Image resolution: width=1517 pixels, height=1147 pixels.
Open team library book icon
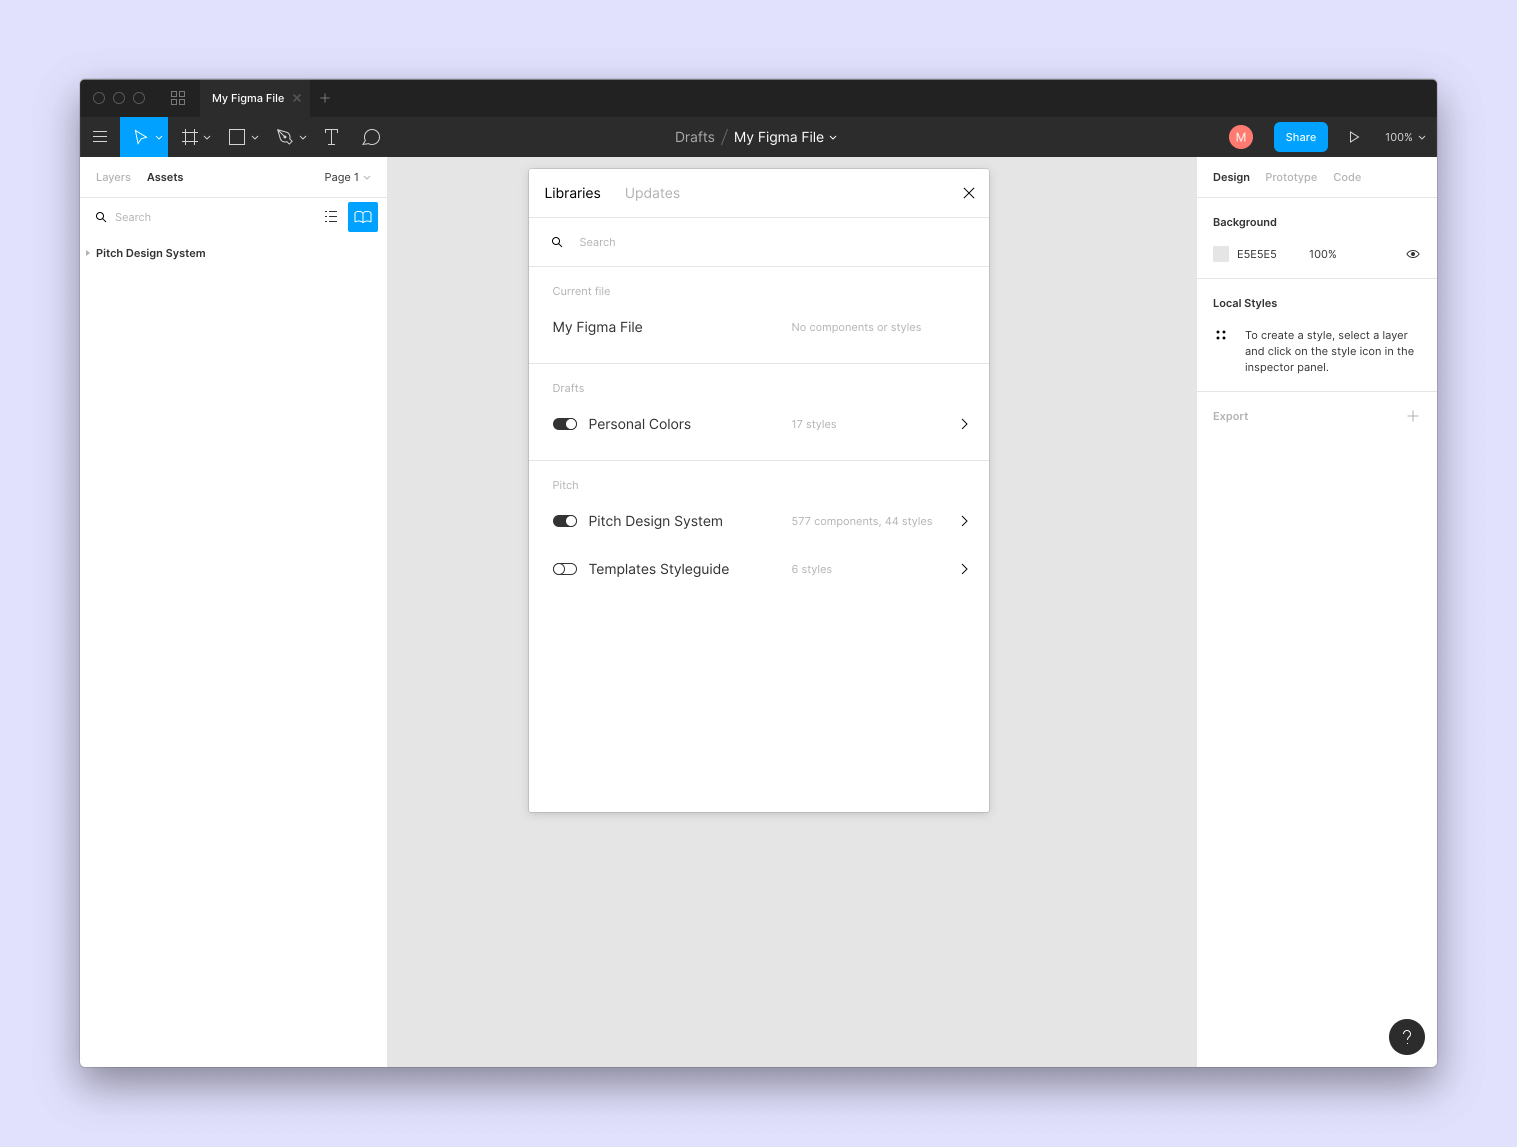pyautogui.click(x=363, y=217)
